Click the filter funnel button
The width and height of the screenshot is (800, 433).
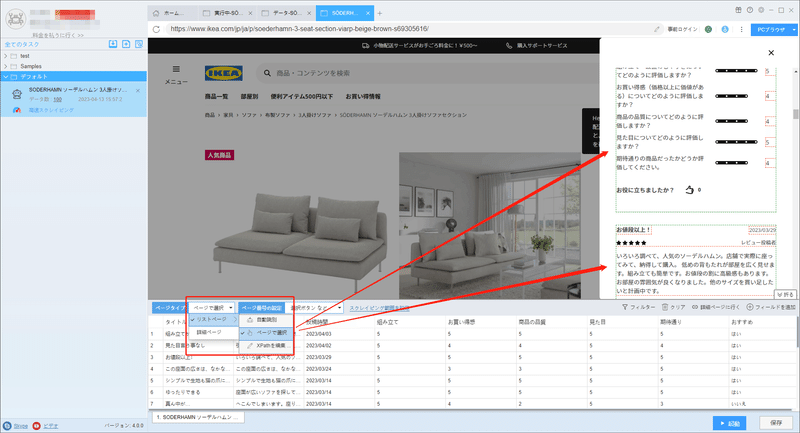638,307
